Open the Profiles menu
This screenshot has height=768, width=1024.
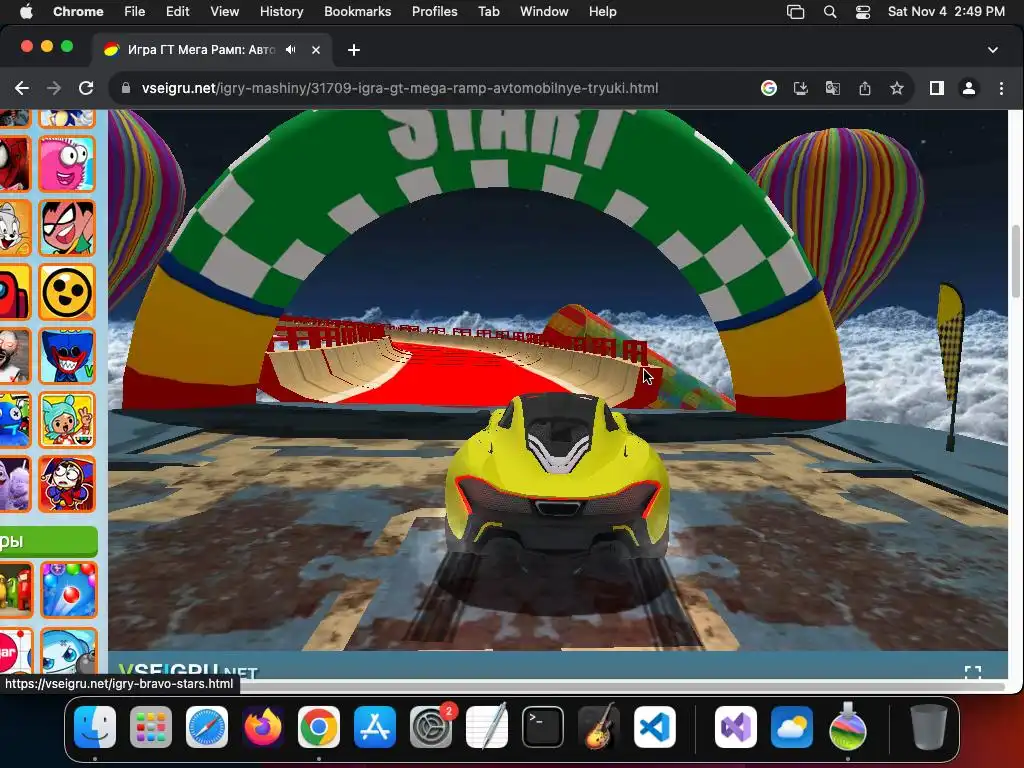(434, 12)
